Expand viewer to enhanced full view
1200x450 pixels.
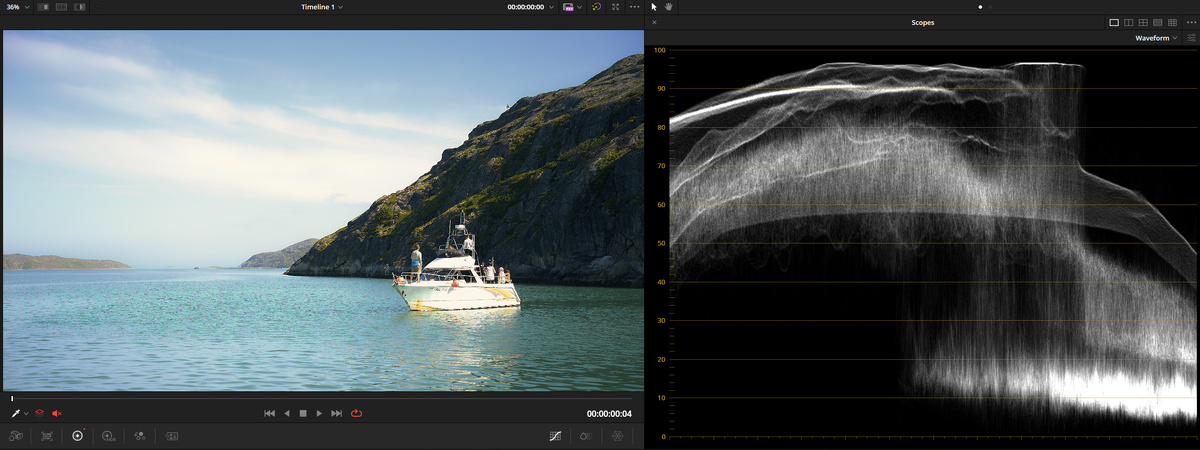[616, 7]
